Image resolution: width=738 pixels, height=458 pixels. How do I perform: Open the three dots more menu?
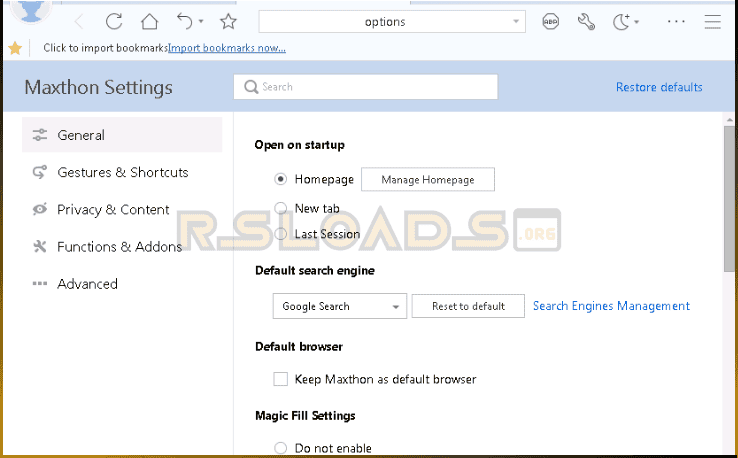tap(676, 22)
